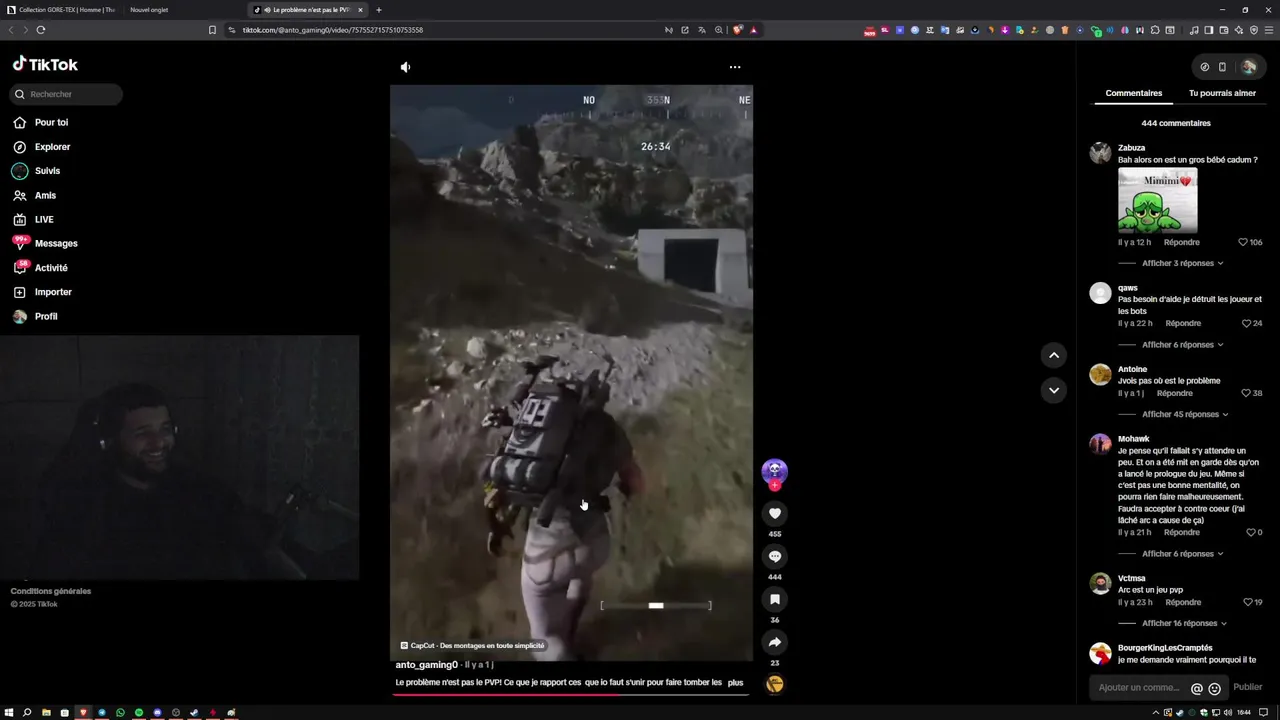Seek the video progress bar under description

(x=571, y=693)
